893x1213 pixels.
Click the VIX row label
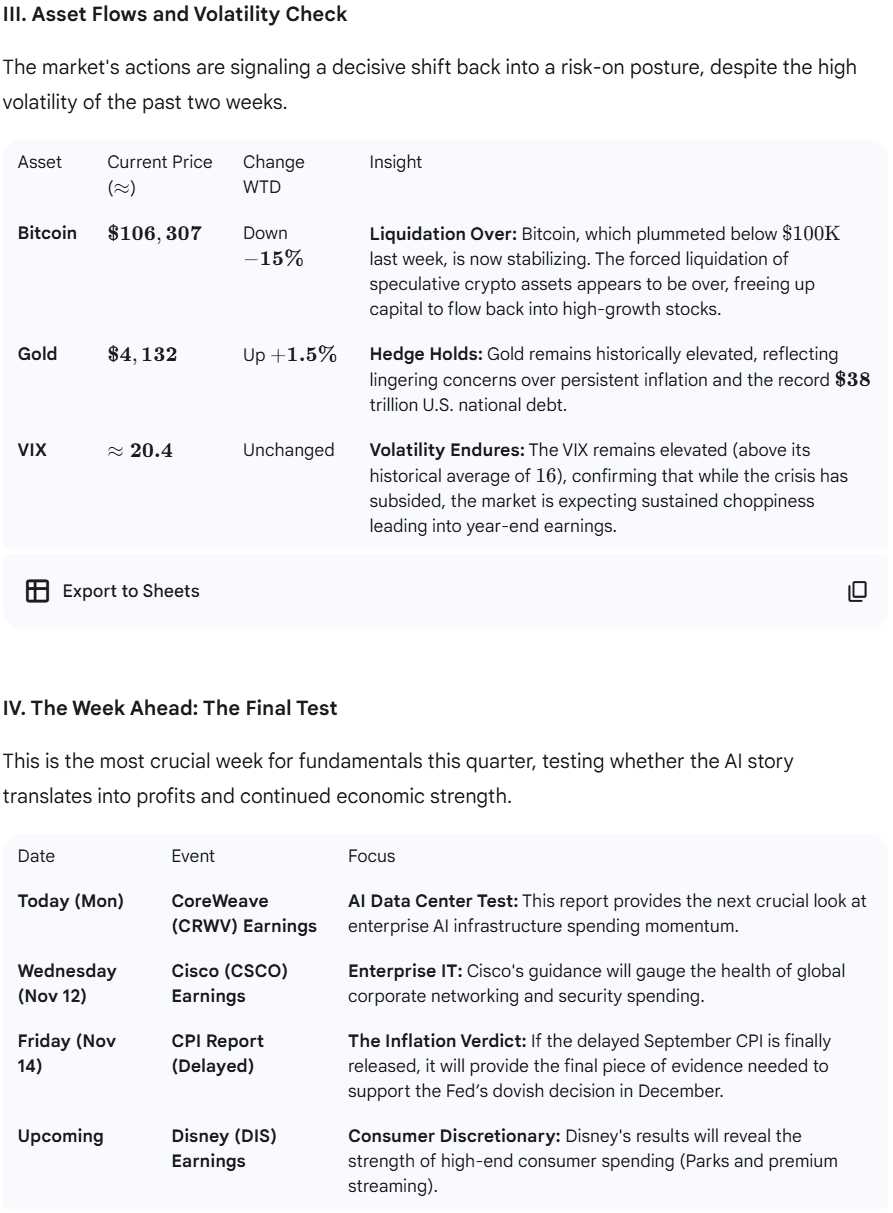(32, 450)
